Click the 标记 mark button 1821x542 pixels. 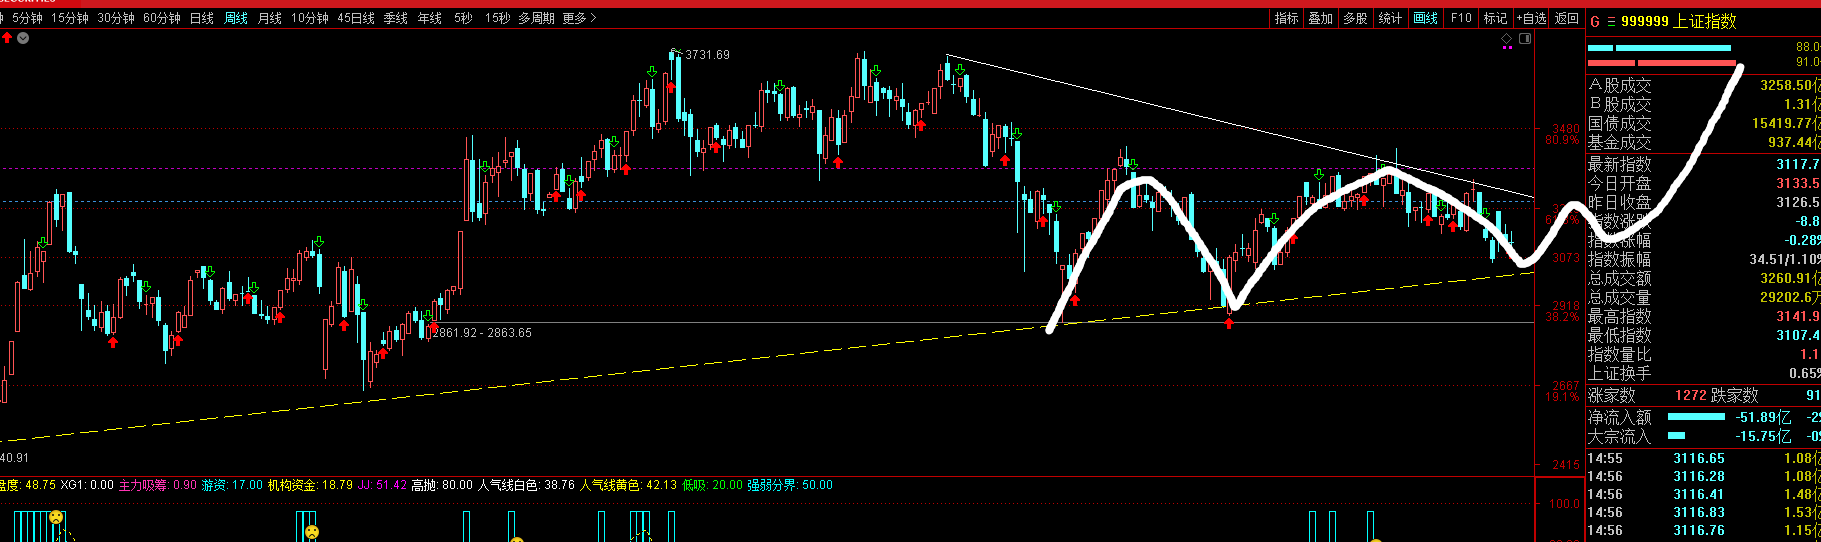(1495, 18)
